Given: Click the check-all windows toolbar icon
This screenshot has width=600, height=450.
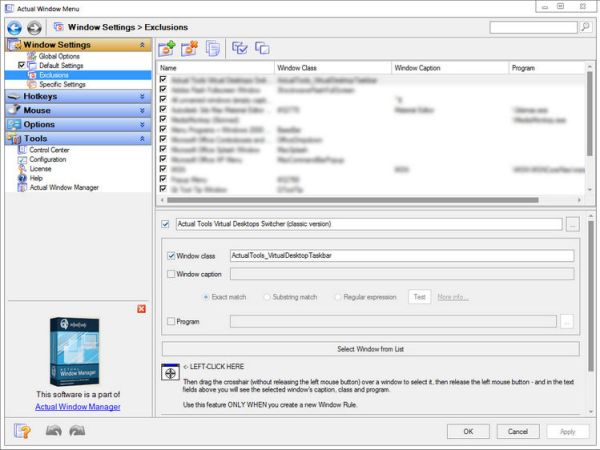Looking at the screenshot, I should point(240,48).
